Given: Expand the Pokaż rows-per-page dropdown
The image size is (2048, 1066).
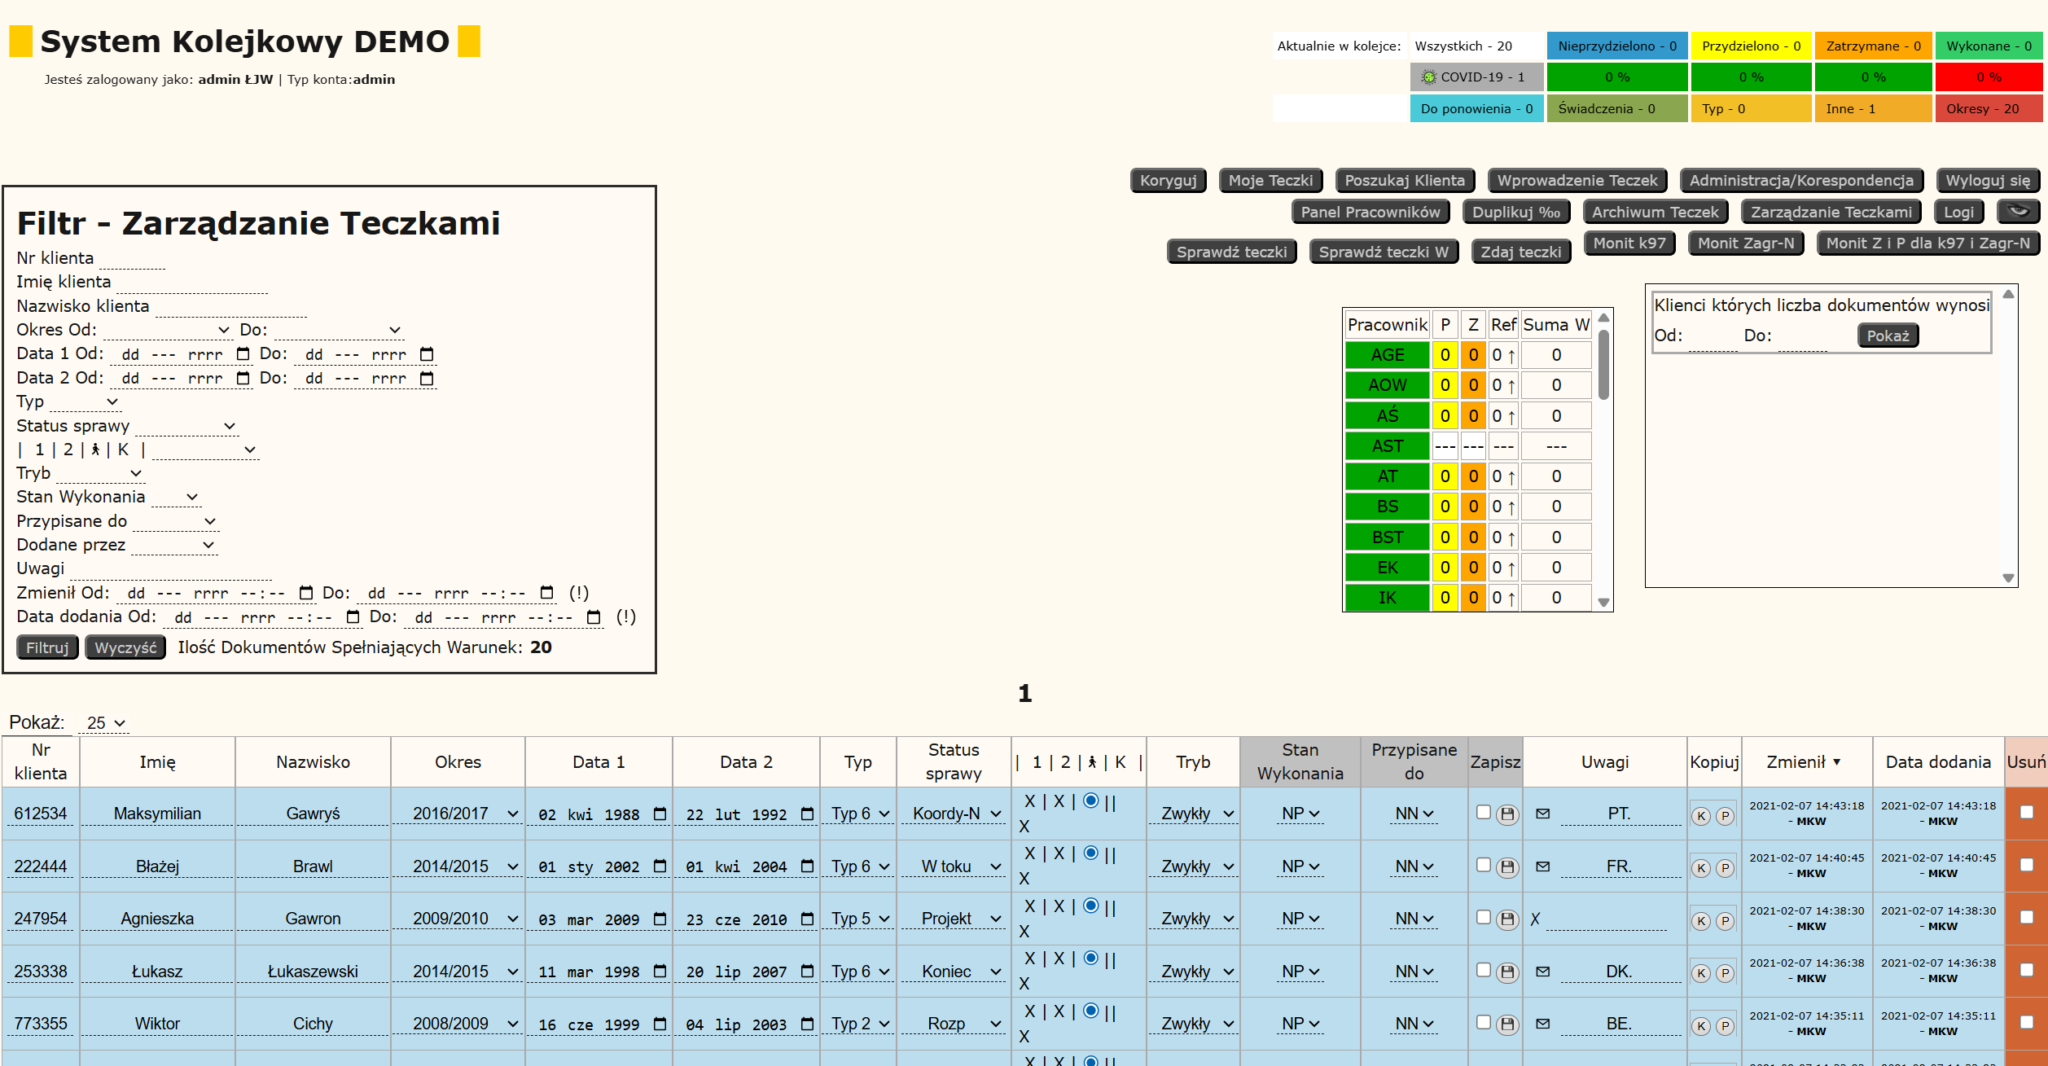Looking at the screenshot, I should click(105, 723).
